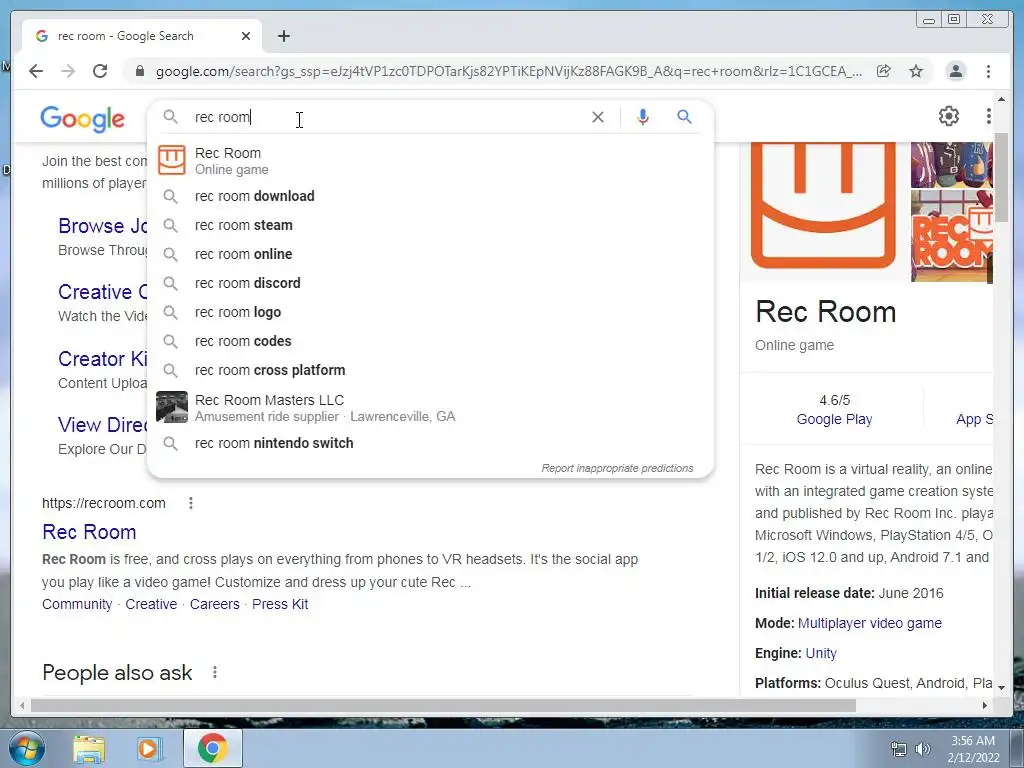Open the Windows Start menu orb

point(27,748)
